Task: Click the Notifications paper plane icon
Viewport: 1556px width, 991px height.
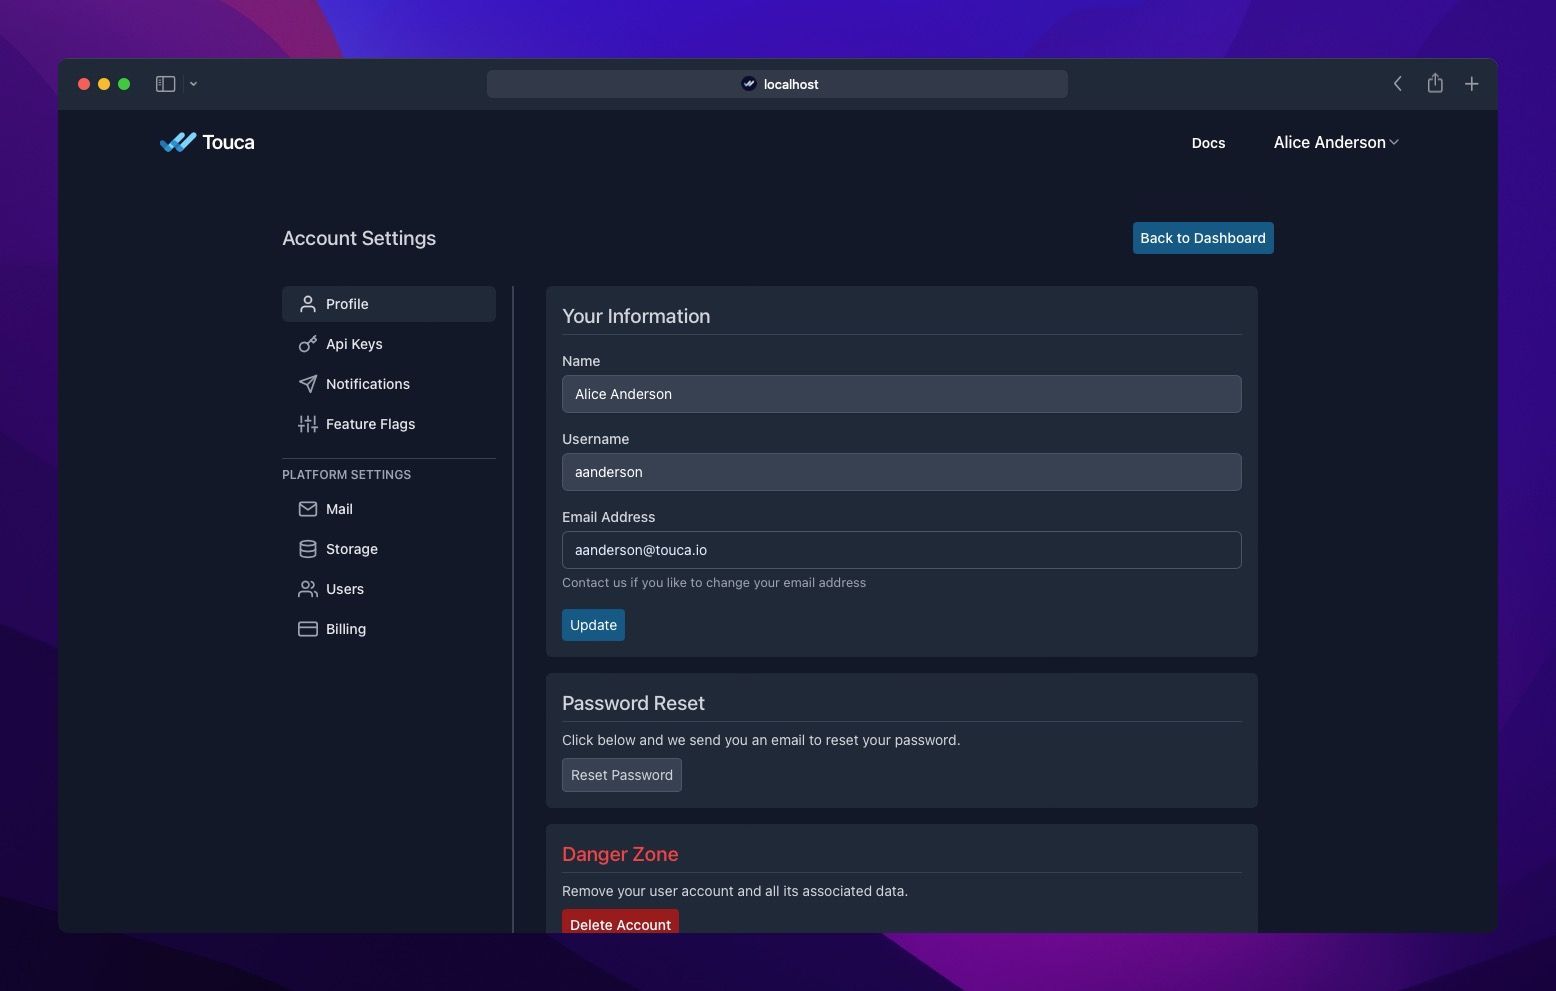Action: 308,384
